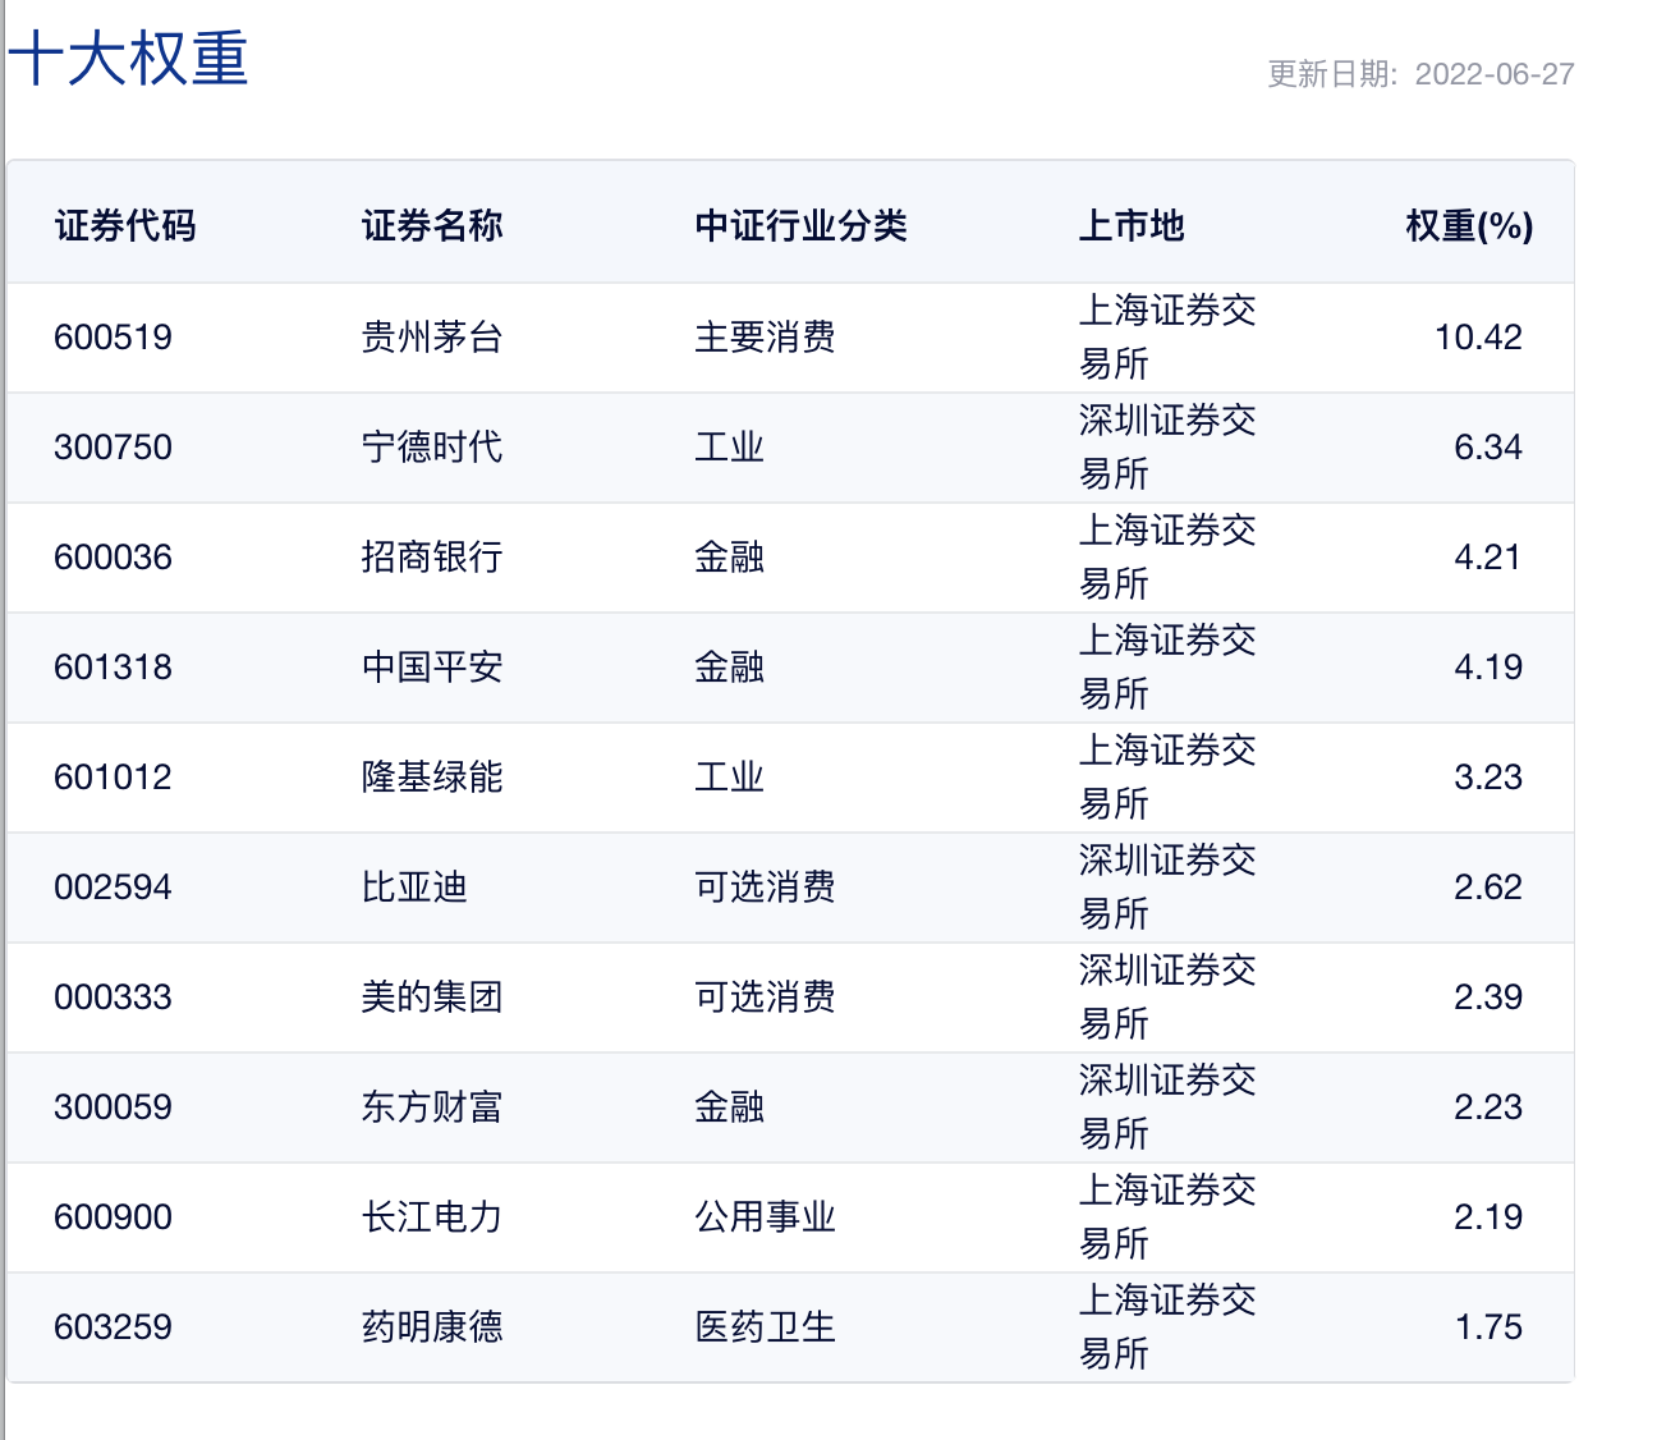
Task: Click 可选消费 cell in 美的集团 row
Action: click(765, 997)
